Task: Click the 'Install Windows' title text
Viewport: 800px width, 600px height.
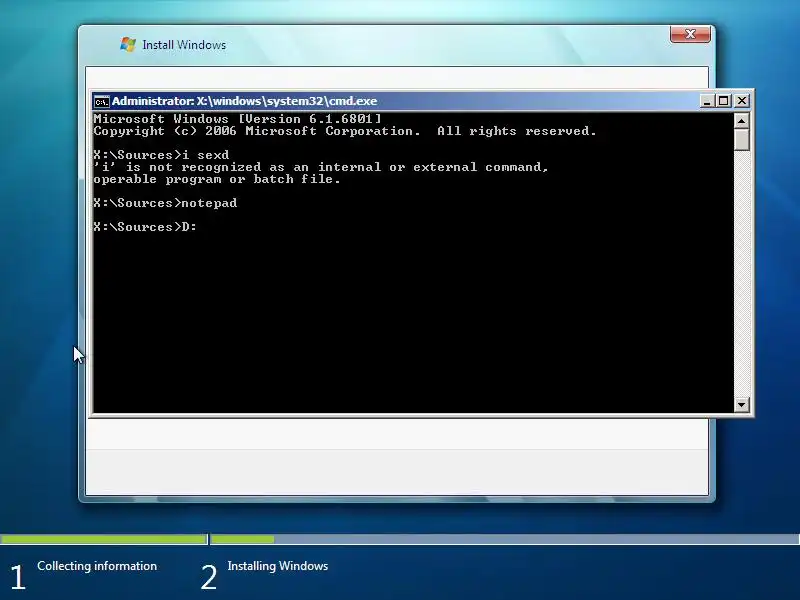Action: point(184,45)
